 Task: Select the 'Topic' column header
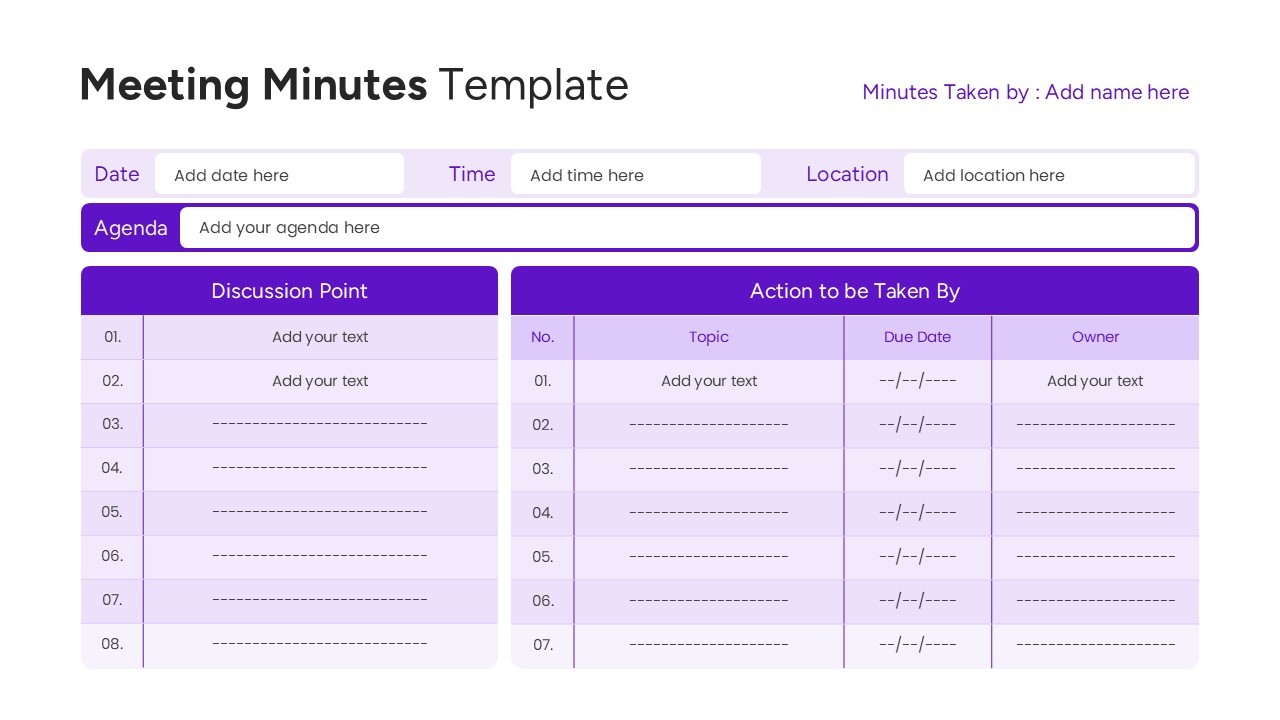708,337
